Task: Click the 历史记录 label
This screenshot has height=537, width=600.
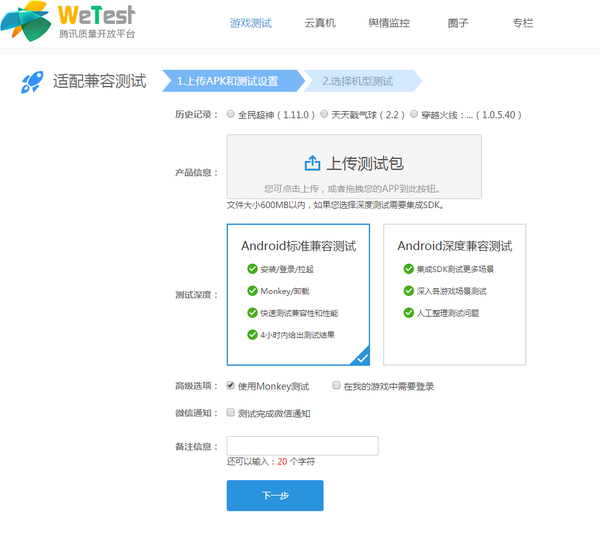Action: [196, 114]
